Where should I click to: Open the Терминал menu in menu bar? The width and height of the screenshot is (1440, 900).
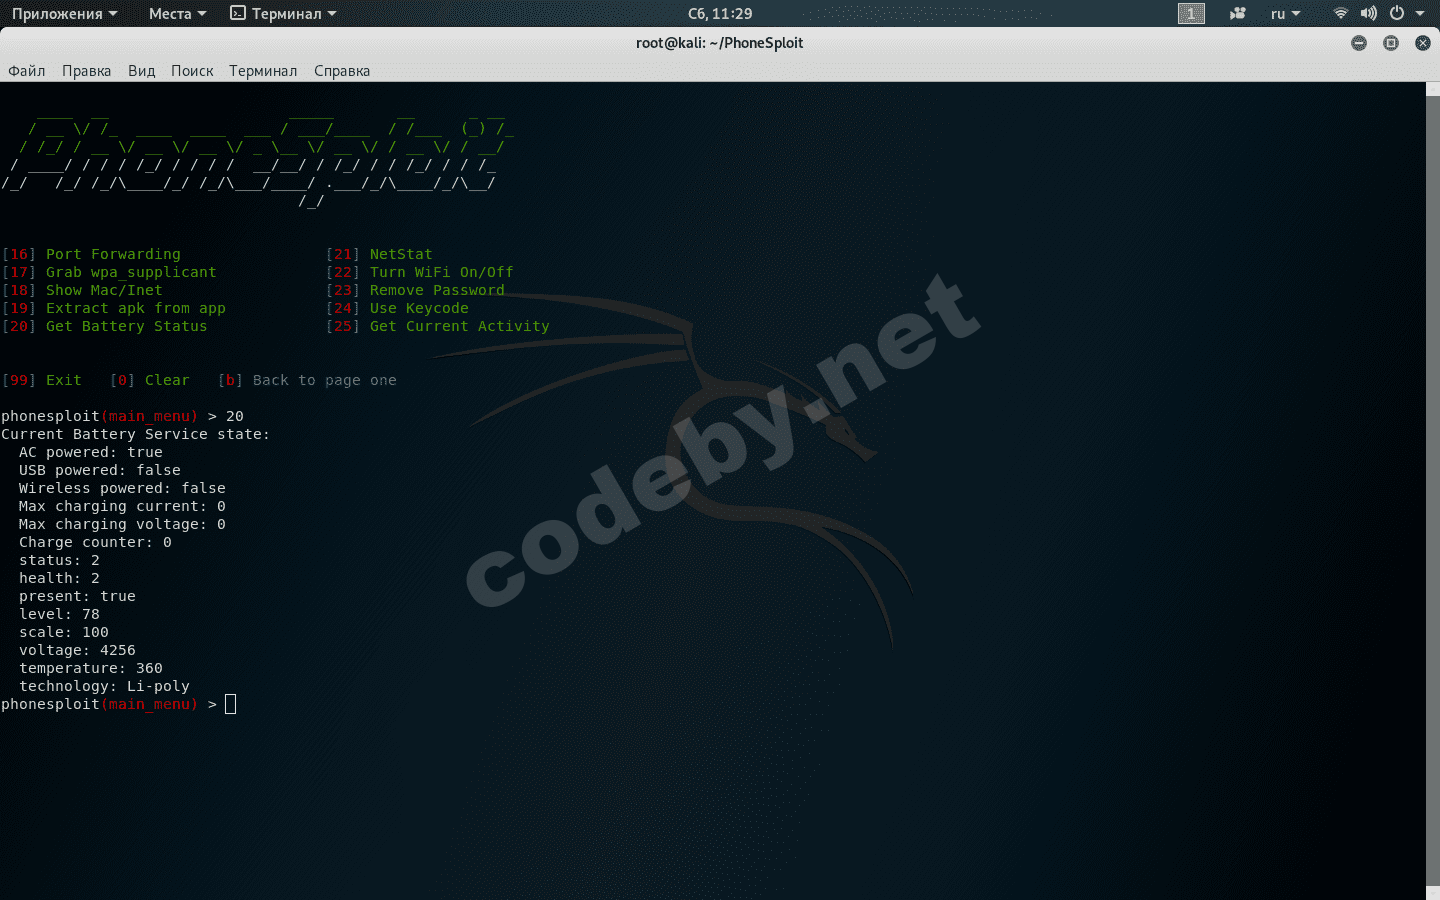coord(263,71)
